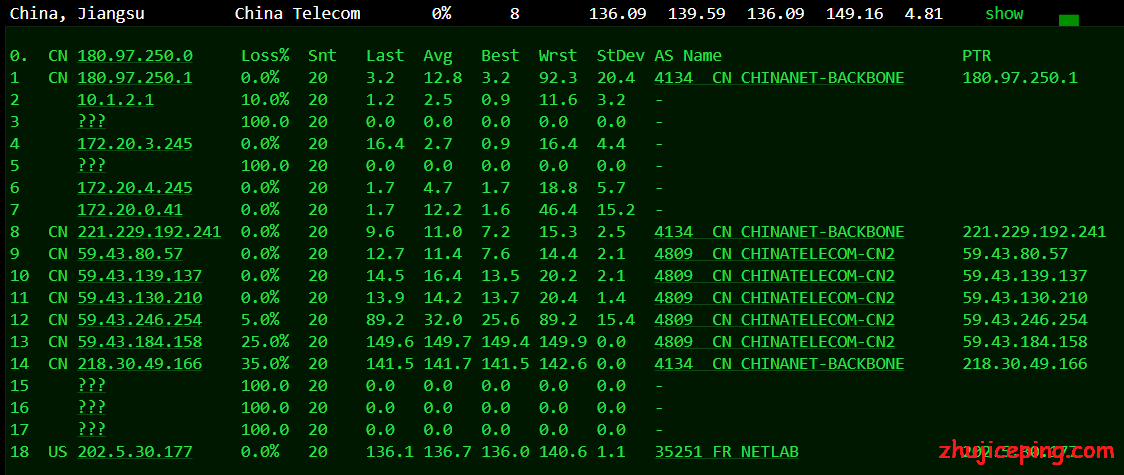Viewport: 1124px width, 475px height.
Task: Click the 'Loss%' column header
Action: tap(265, 56)
